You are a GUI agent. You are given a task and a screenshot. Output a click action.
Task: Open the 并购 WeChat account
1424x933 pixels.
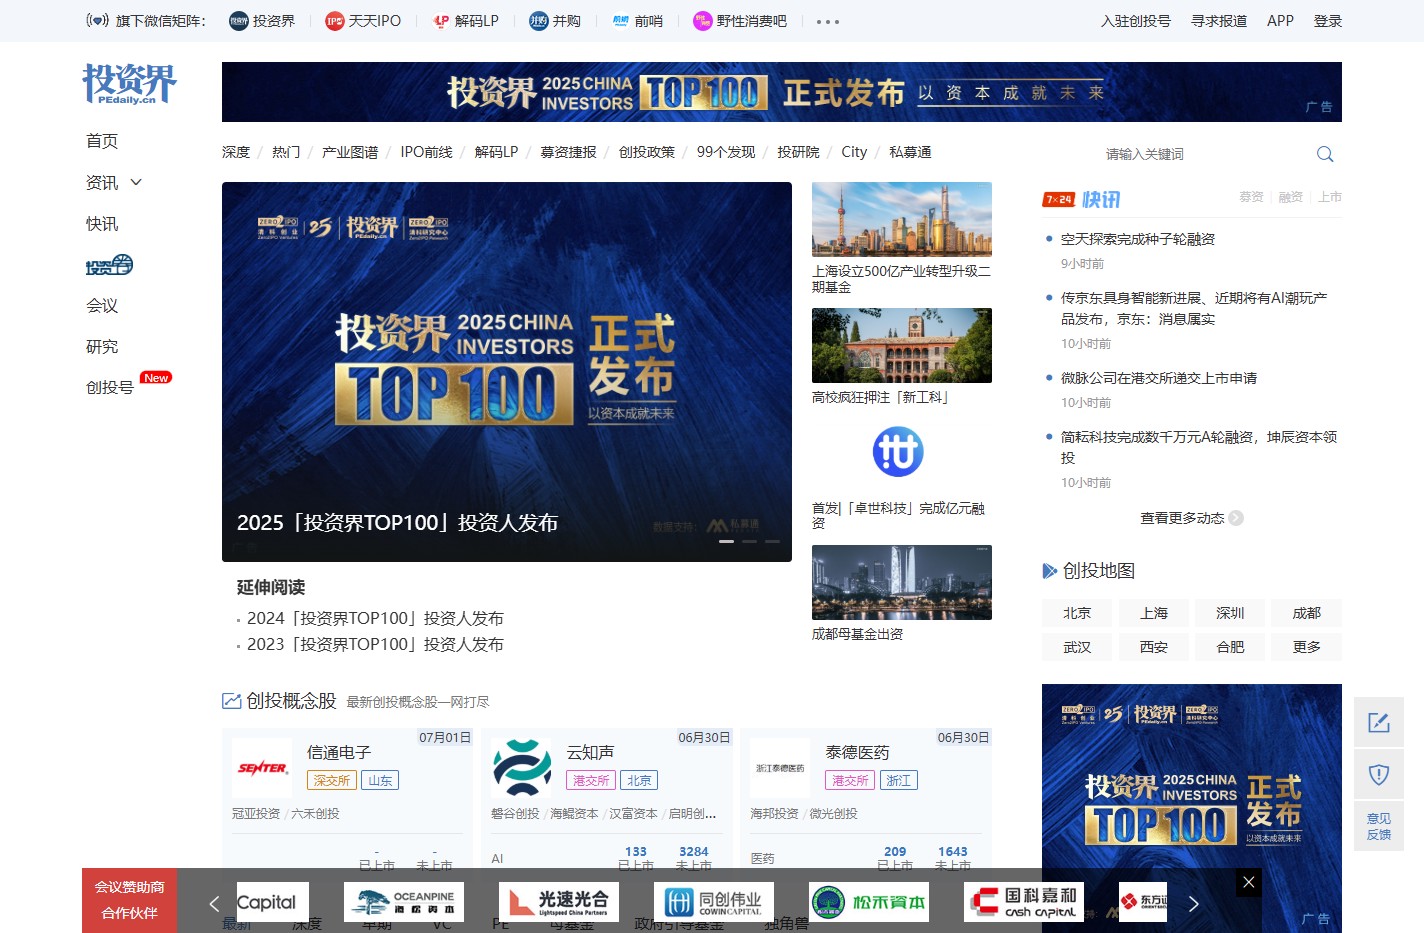555,21
